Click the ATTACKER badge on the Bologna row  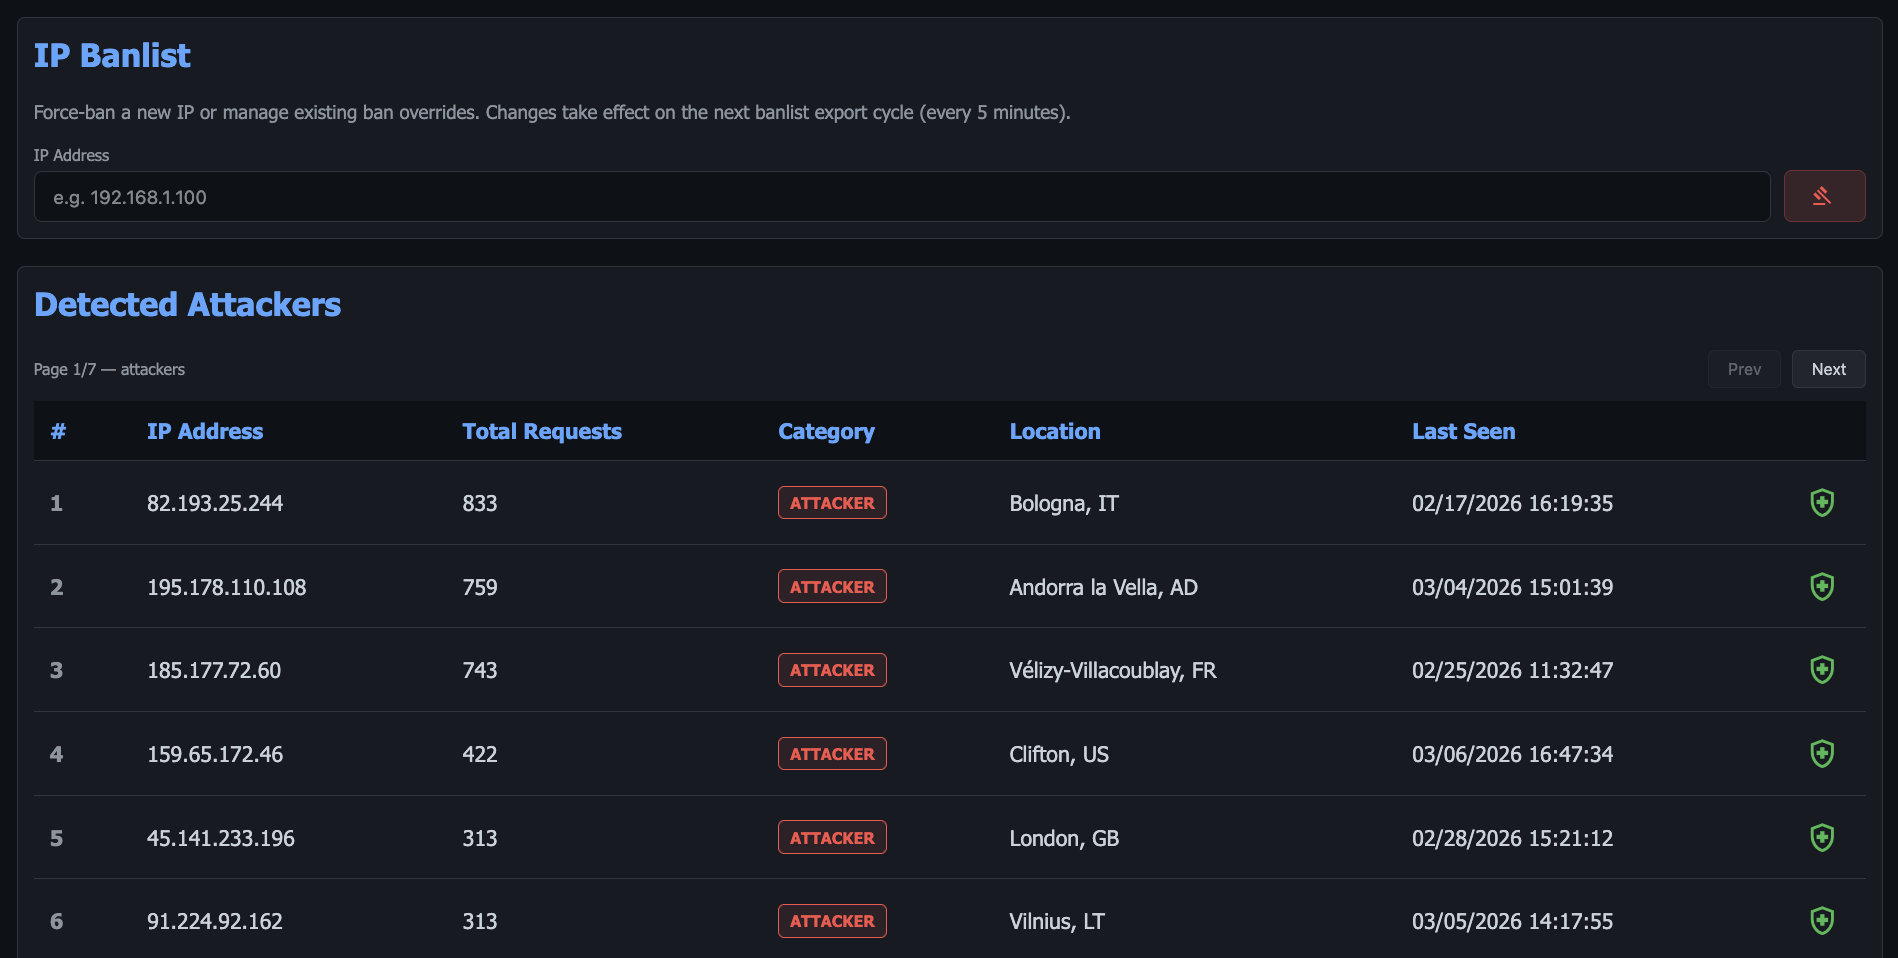point(832,503)
